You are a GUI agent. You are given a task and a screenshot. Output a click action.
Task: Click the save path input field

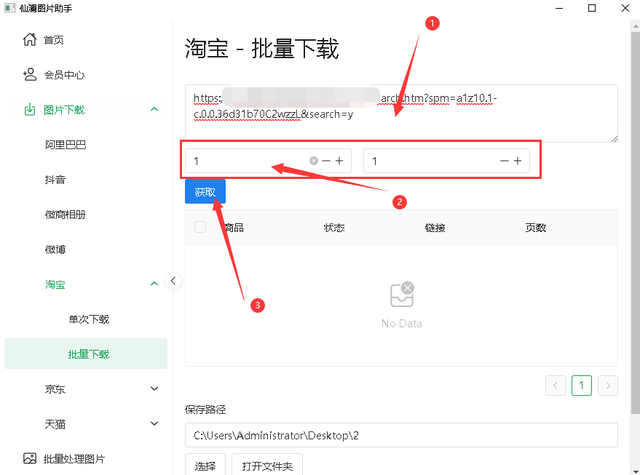click(x=400, y=435)
